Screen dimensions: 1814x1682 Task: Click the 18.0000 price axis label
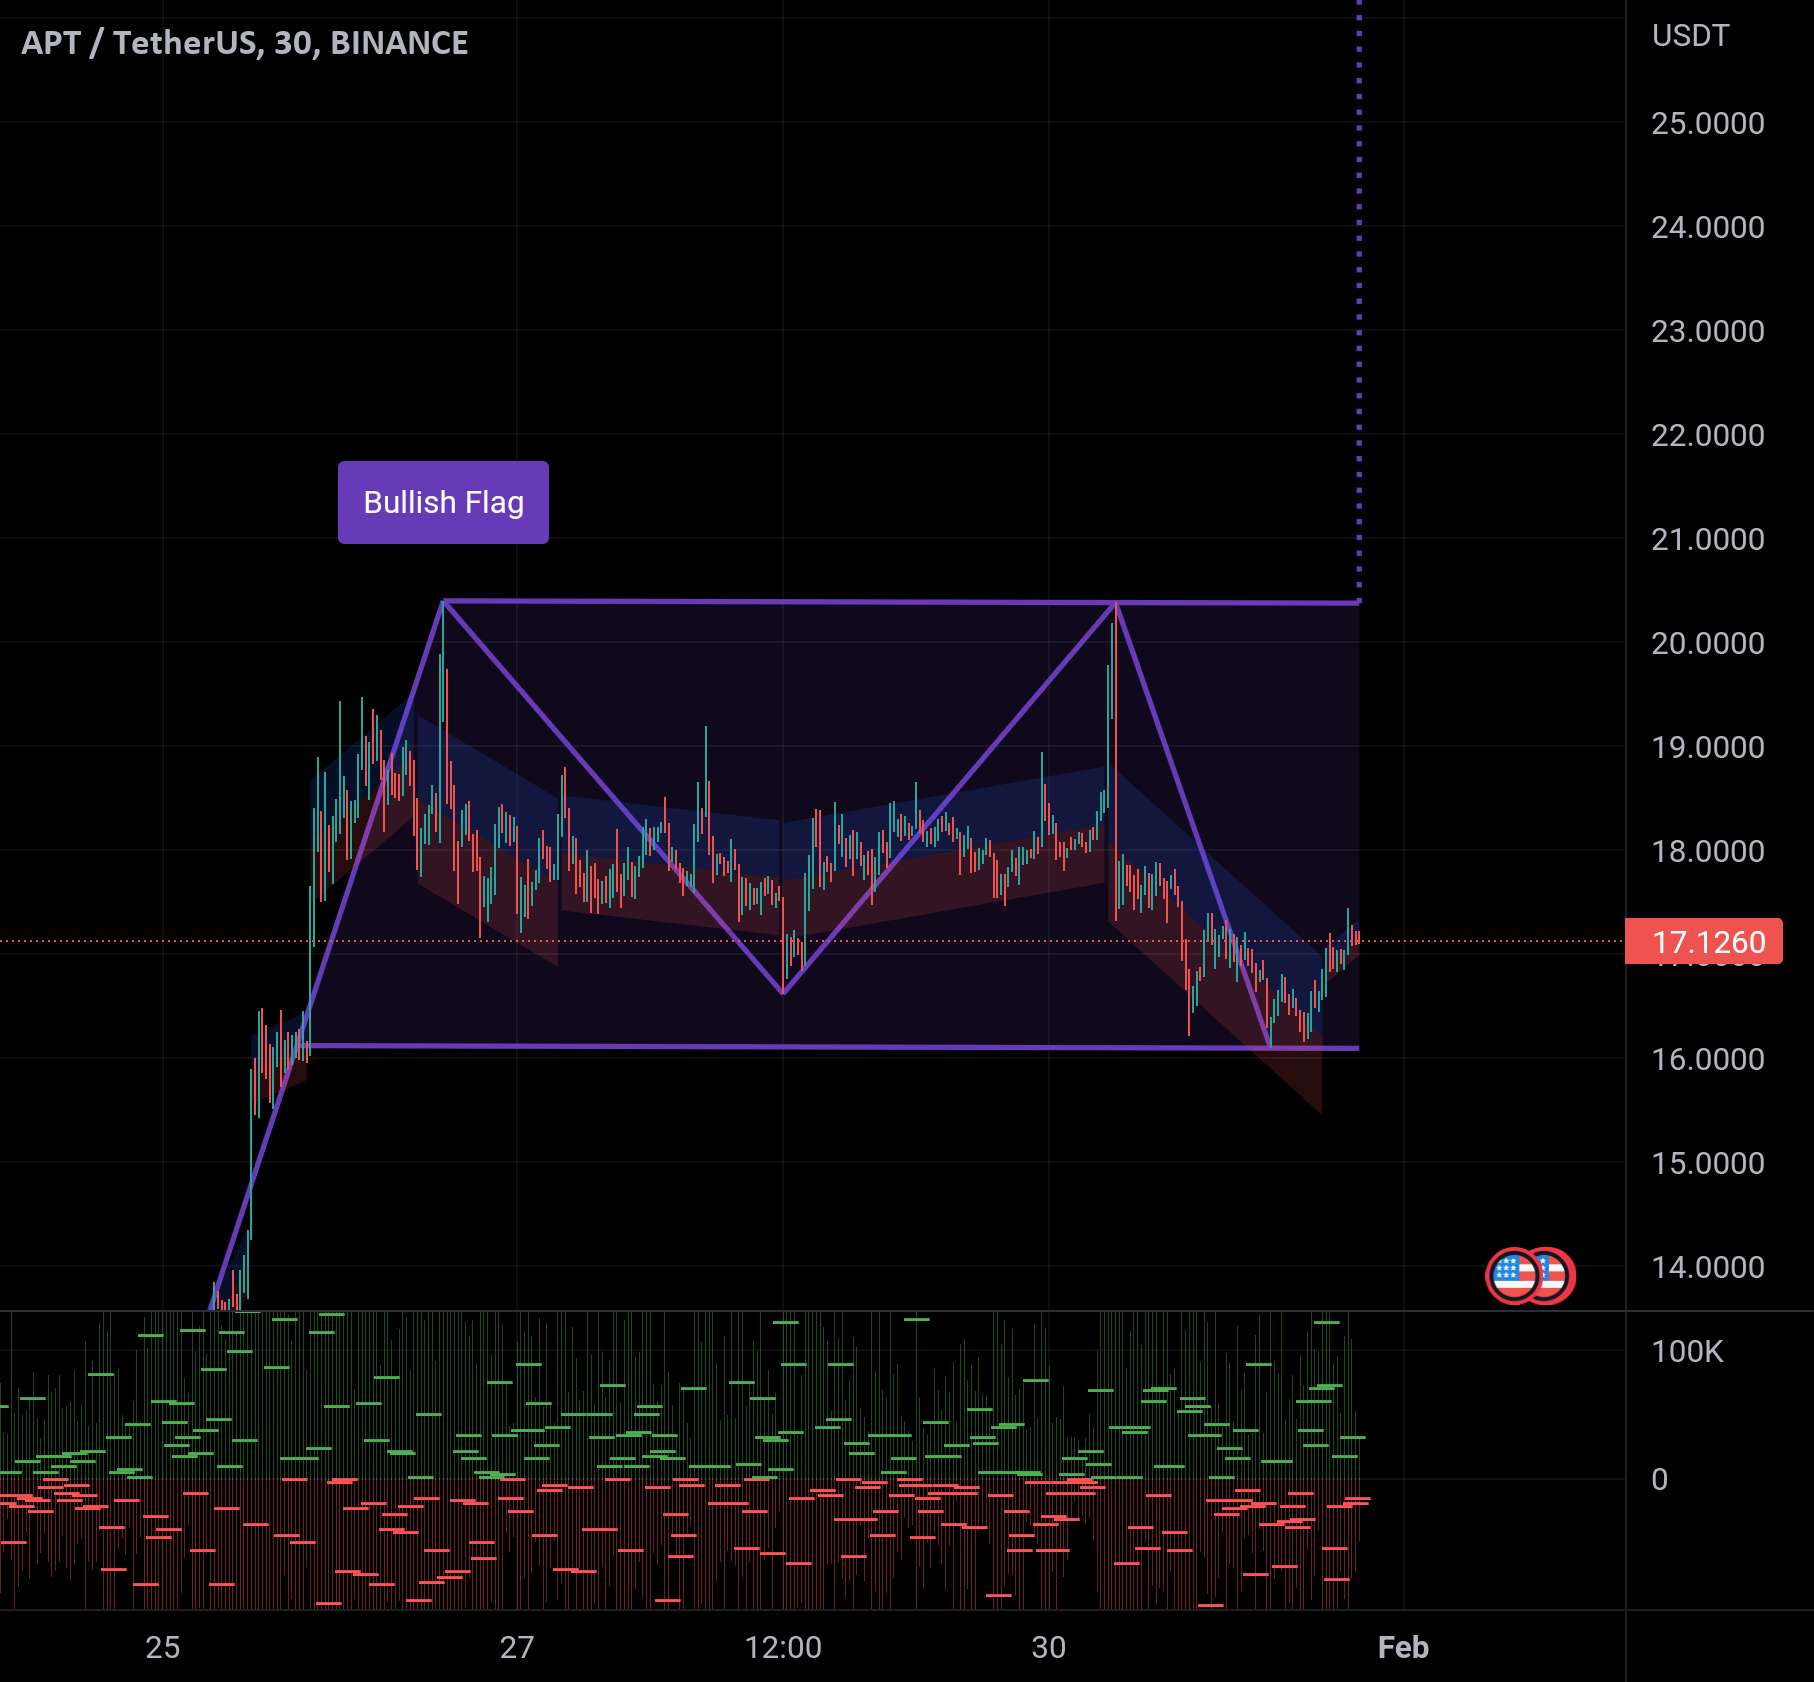coord(1707,851)
